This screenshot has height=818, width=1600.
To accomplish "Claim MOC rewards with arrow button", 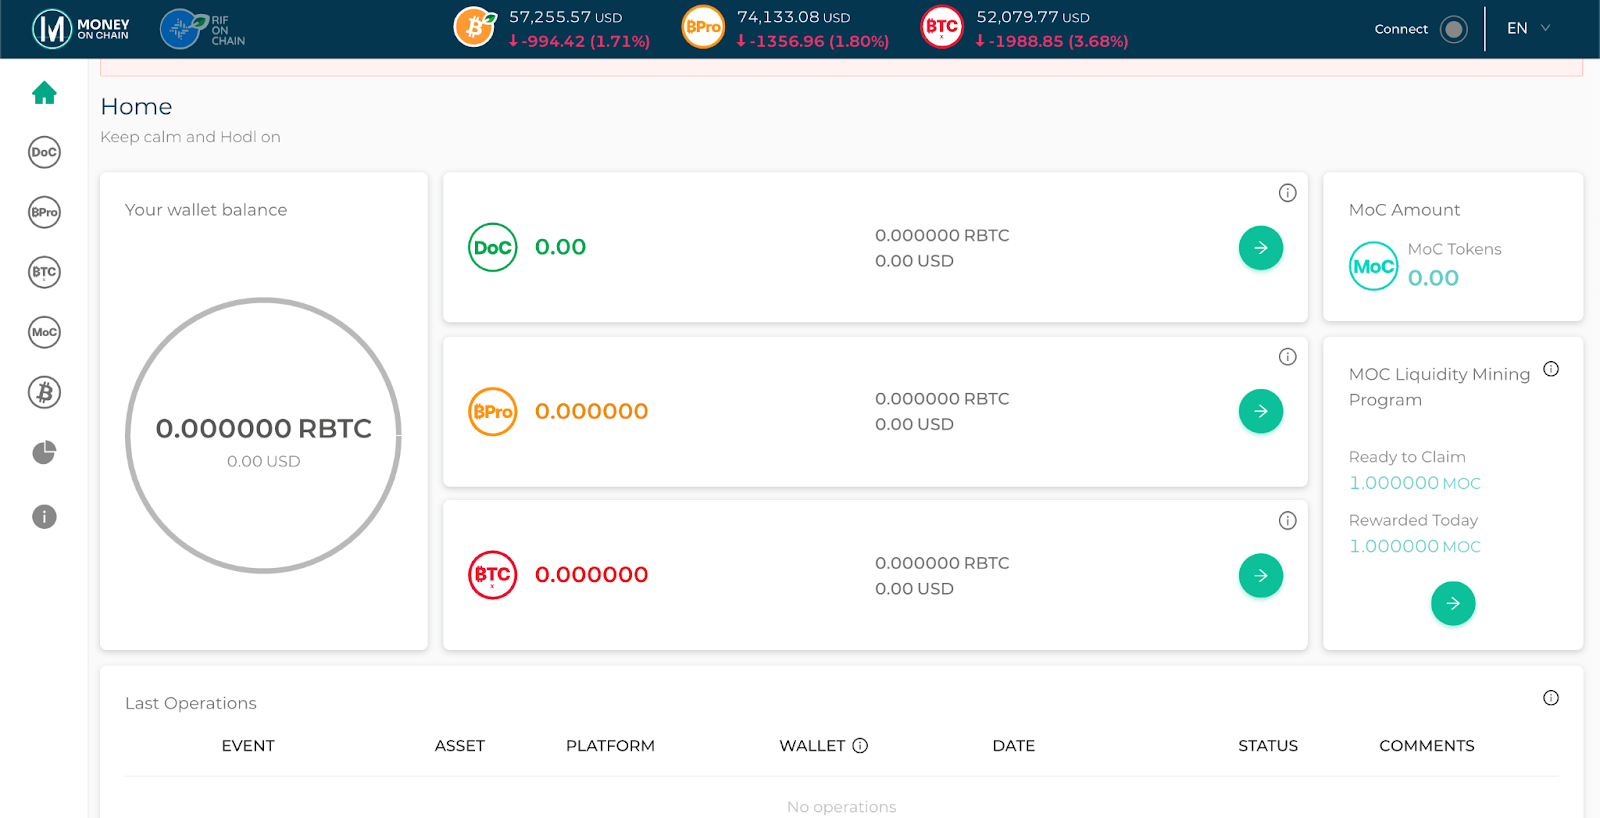I will (x=1453, y=603).
